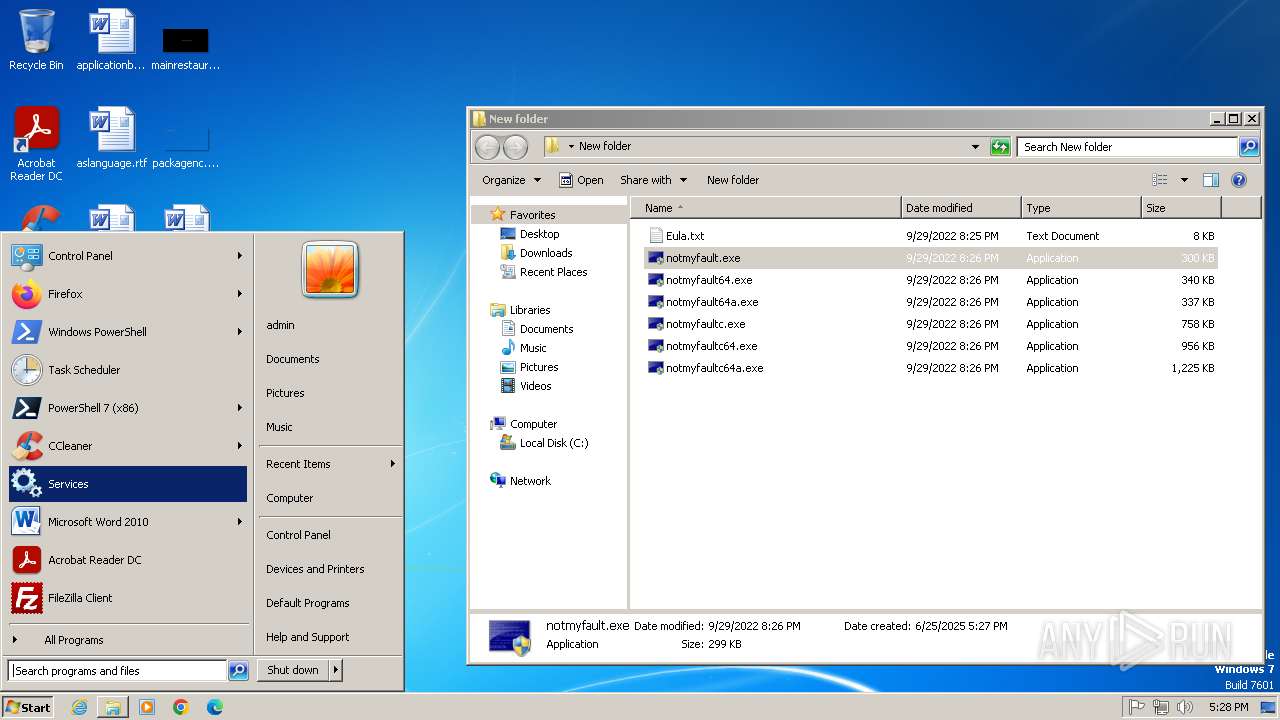Screen dimensions: 1280x720
Task: Select the mainrestaur... desktop icon
Action: (x=186, y=48)
